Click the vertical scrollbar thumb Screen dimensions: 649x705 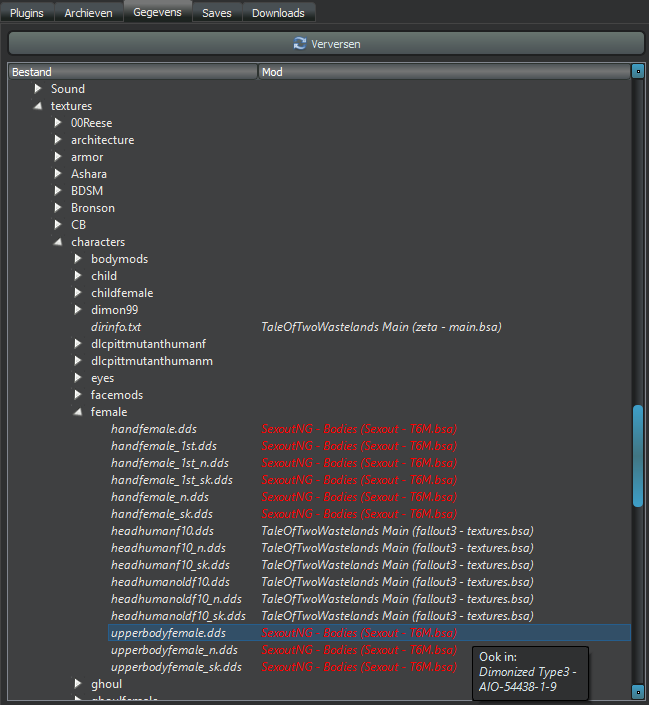637,456
